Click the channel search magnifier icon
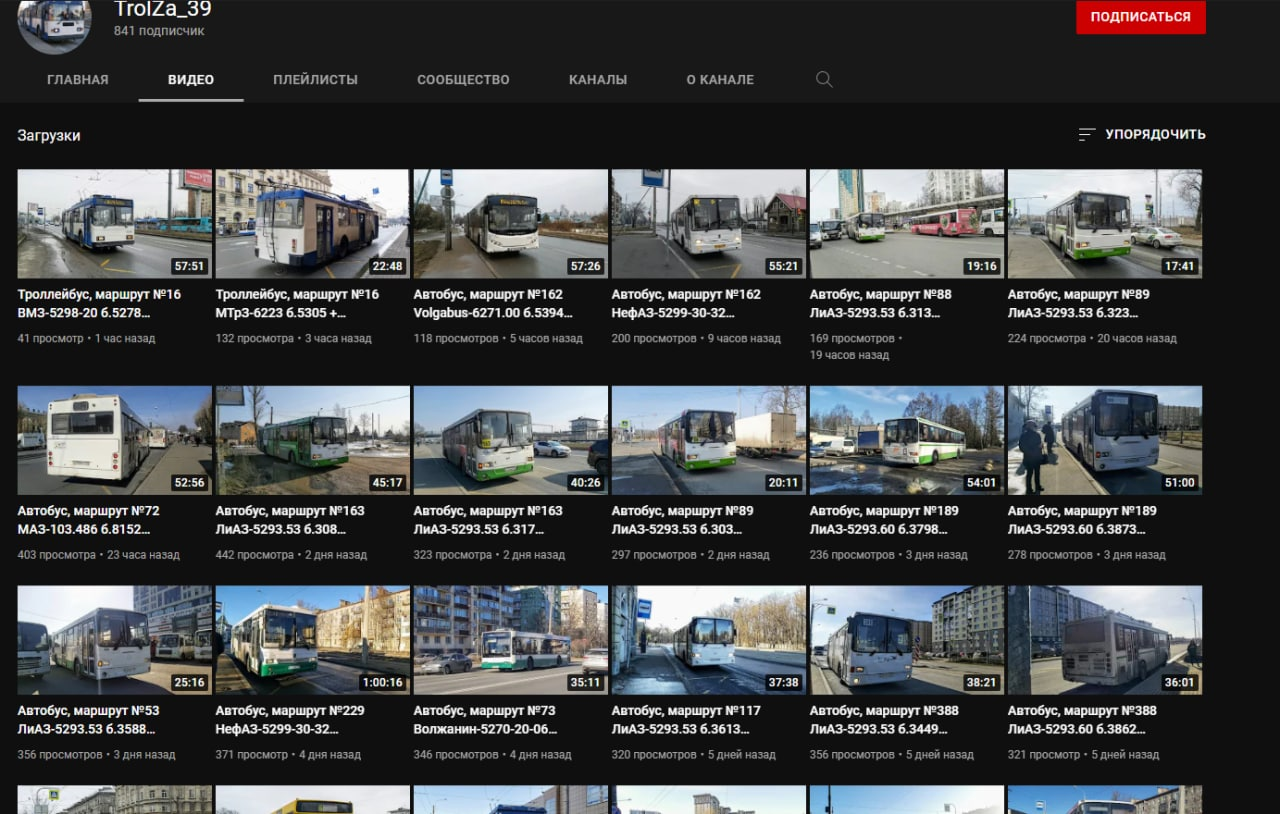Screen dimensions: 1280x814 click(x=824, y=80)
